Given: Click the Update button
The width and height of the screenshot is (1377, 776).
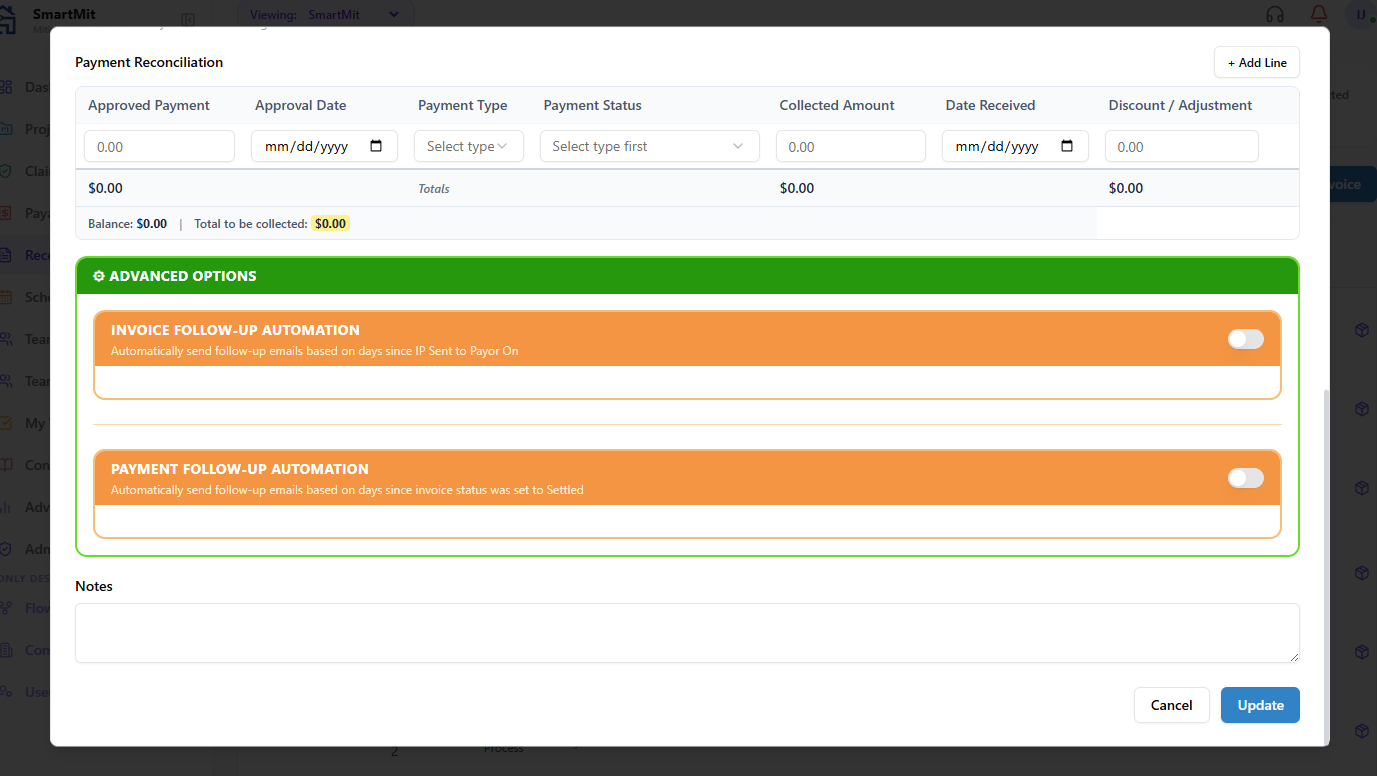Looking at the screenshot, I should tap(1260, 705).
